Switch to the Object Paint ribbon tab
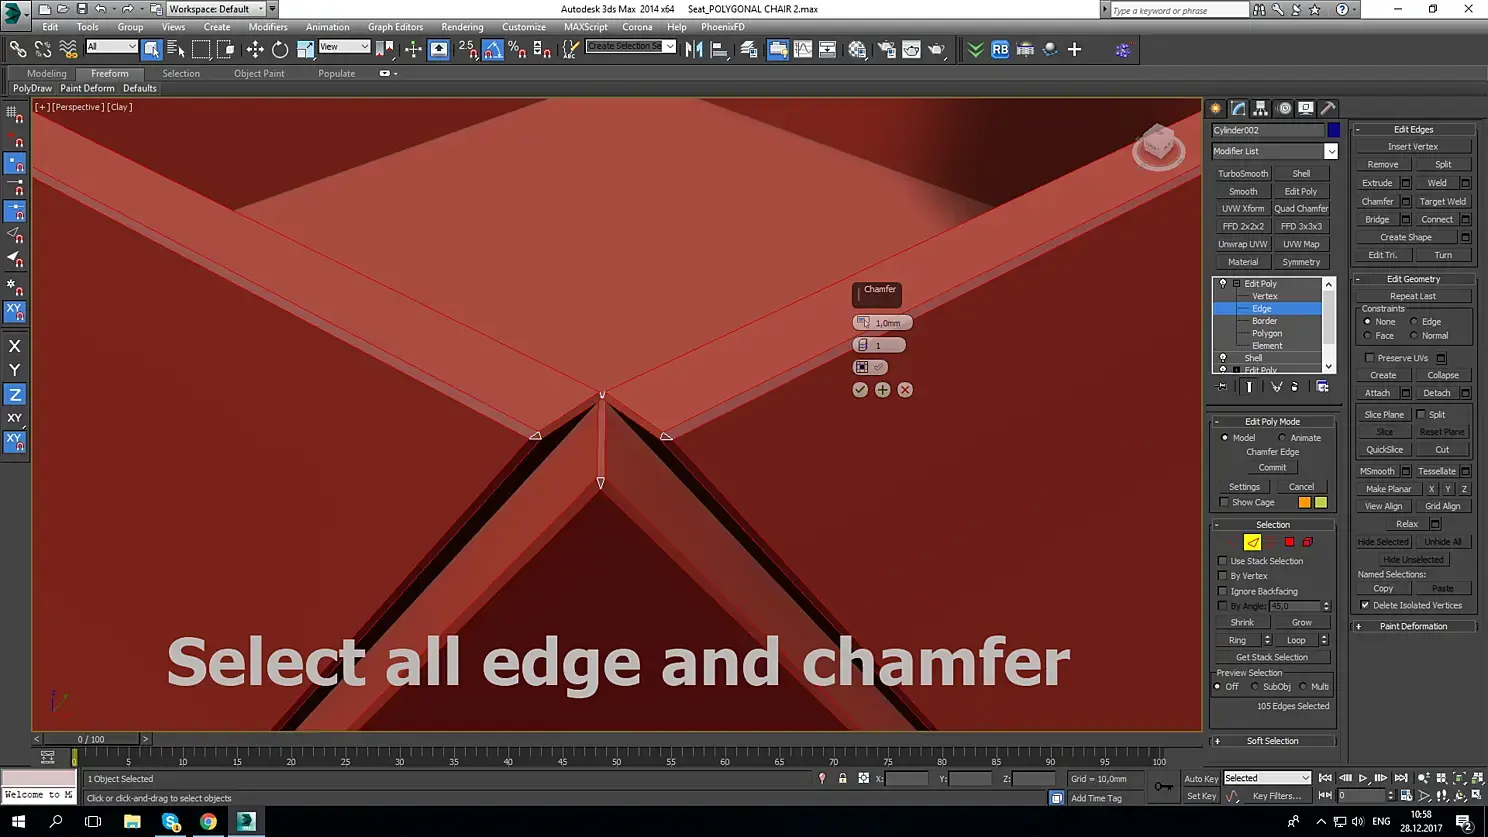1488x837 pixels. [259, 73]
